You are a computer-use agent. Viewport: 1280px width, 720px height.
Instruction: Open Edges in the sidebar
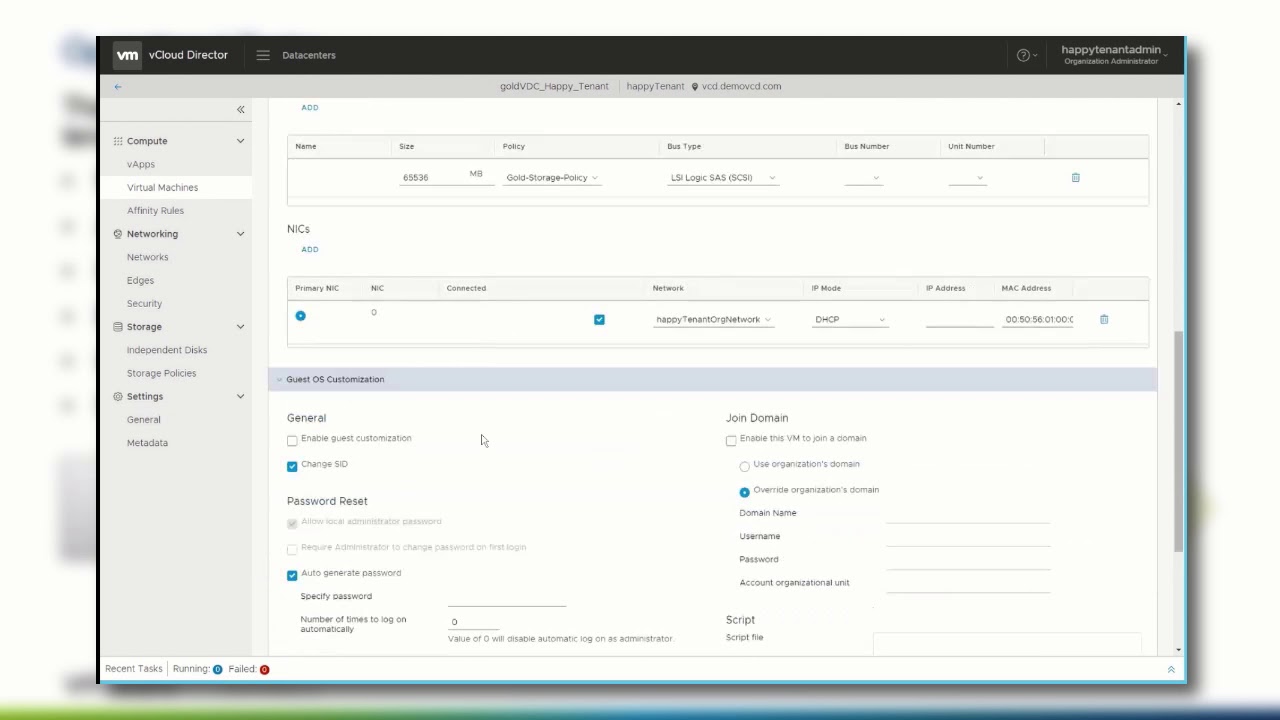pyautogui.click(x=140, y=281)
